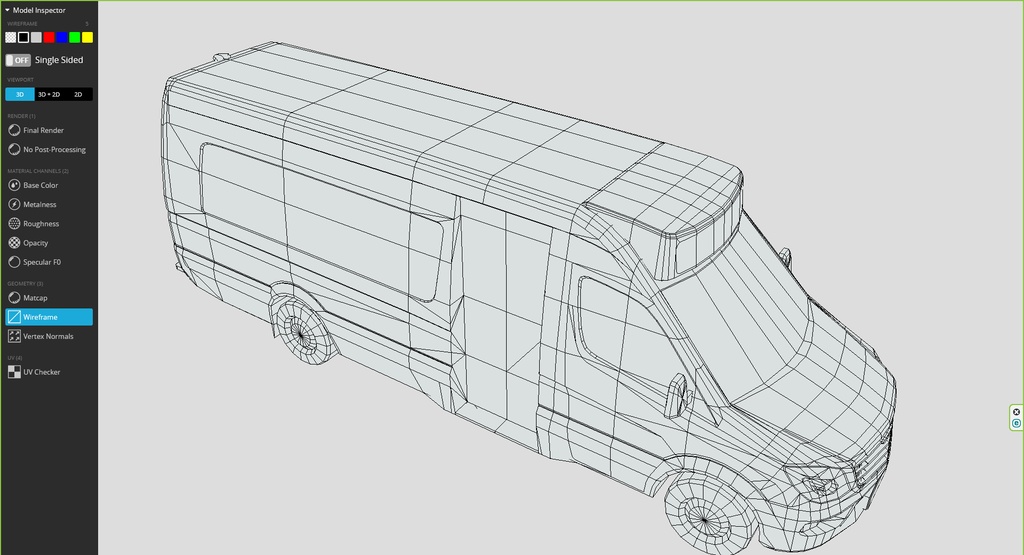Switch viewport to 2D

point(78,95)
